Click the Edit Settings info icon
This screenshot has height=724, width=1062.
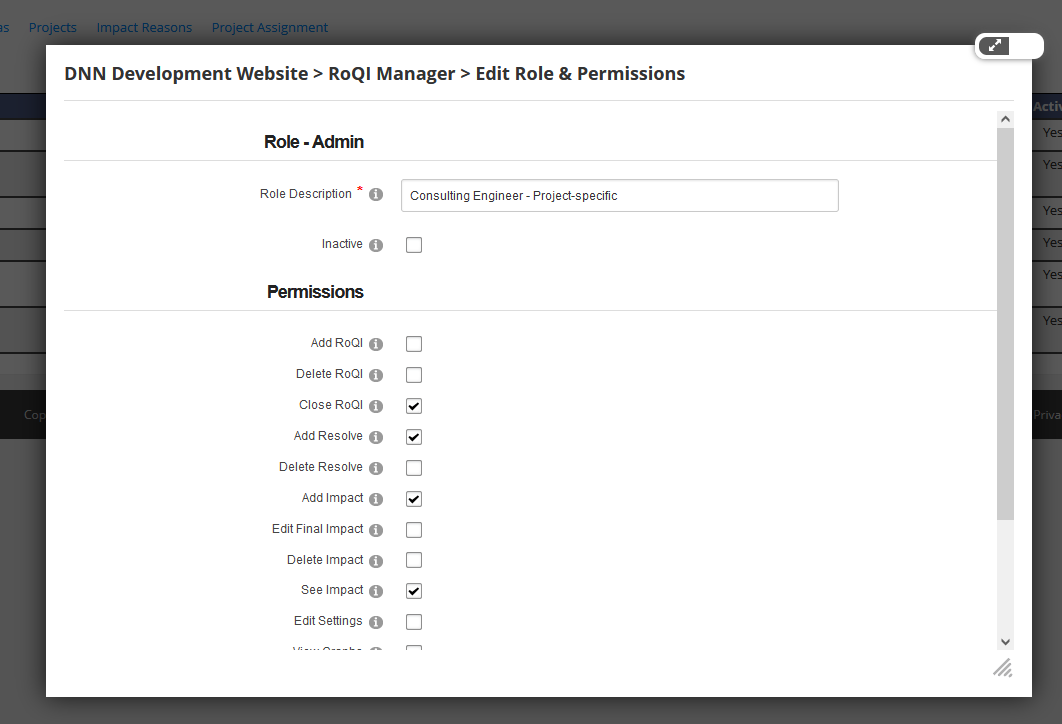tap(376, 622)
